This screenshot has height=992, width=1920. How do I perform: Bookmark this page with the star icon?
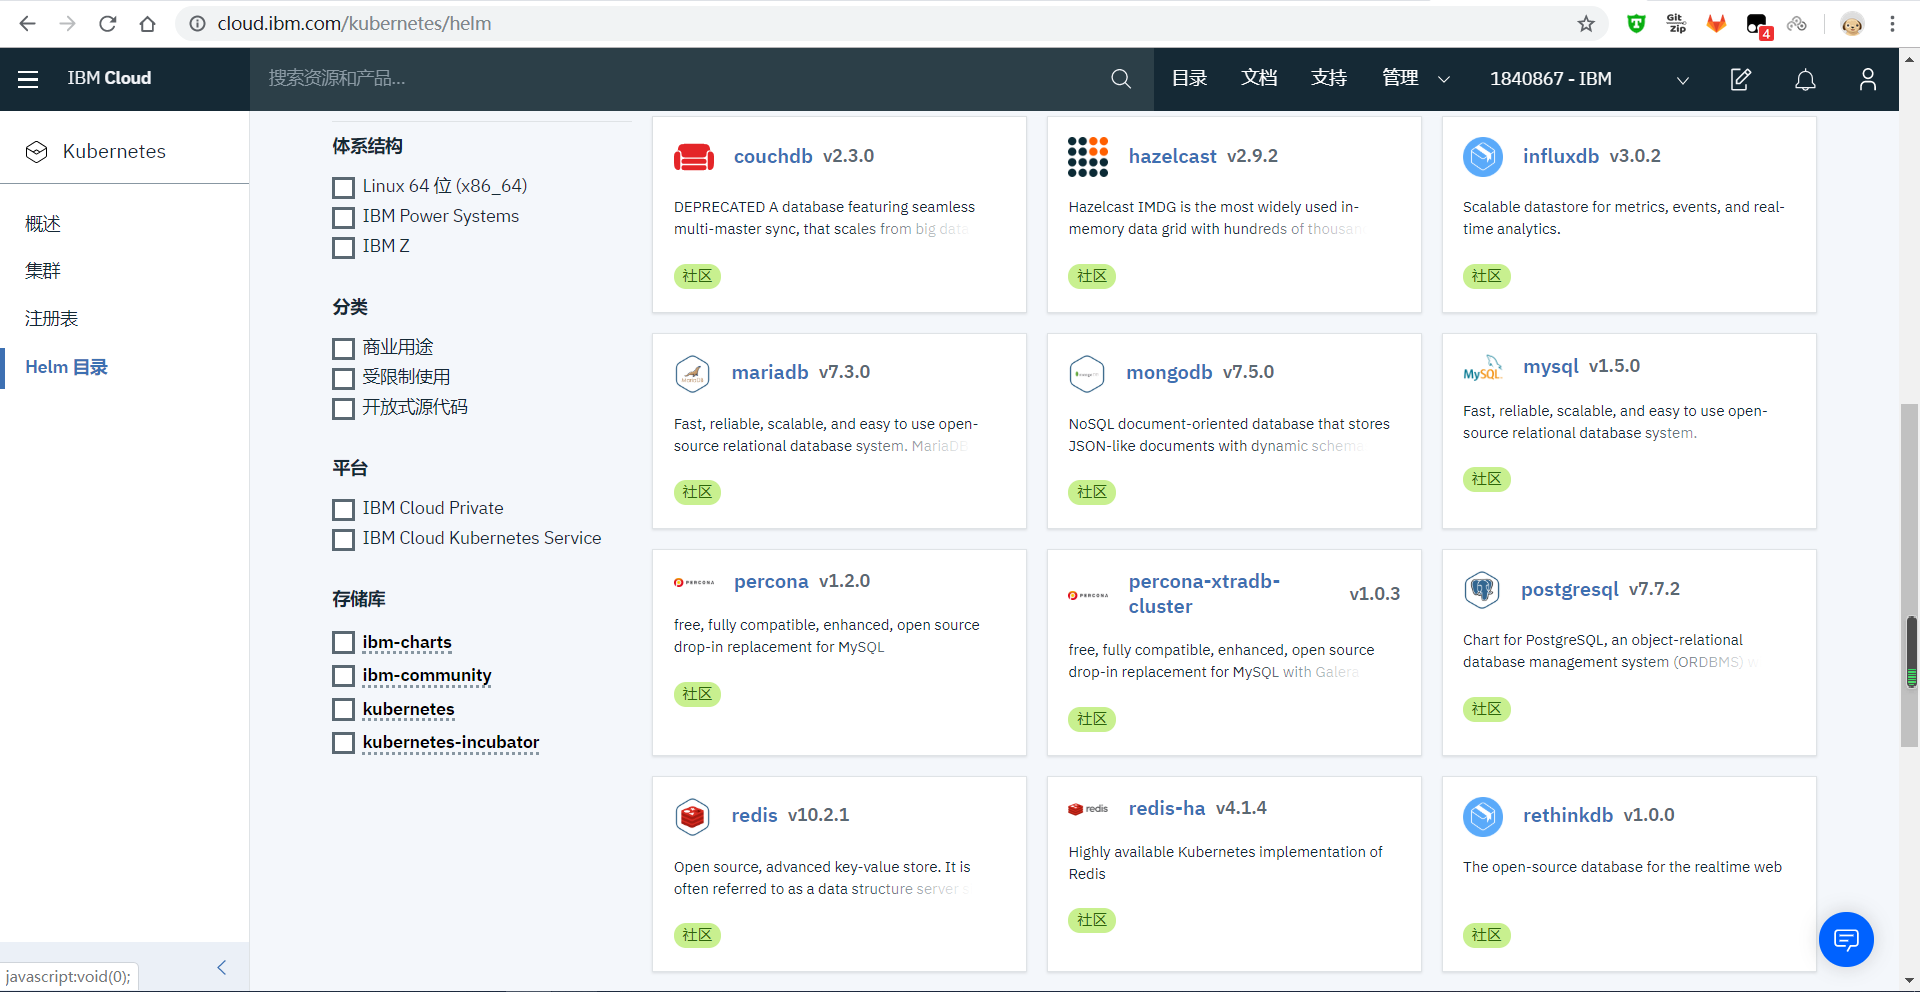pyautogui.click(x=1586, y=24)
